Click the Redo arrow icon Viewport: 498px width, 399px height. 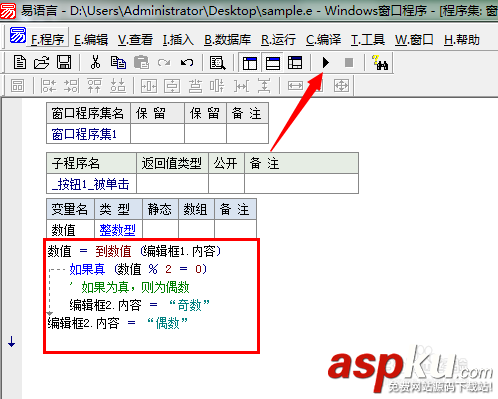coord(164,62)
